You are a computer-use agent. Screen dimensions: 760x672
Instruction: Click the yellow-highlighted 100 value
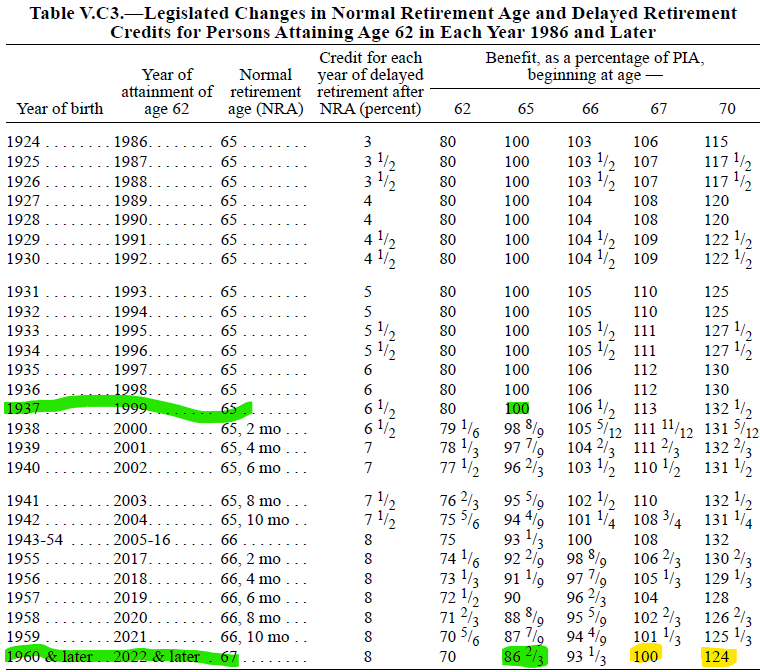[645, 656]
